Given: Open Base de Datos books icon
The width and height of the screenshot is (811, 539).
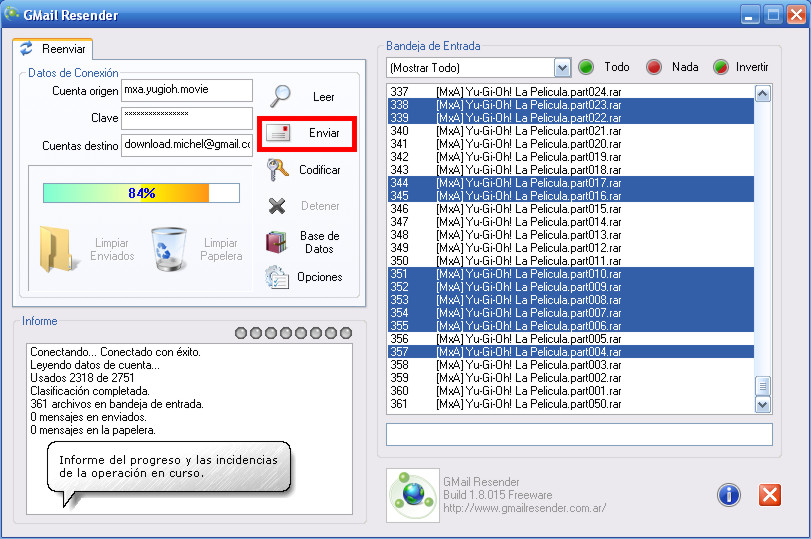Looking at the screenshot, I should [277, 242].
